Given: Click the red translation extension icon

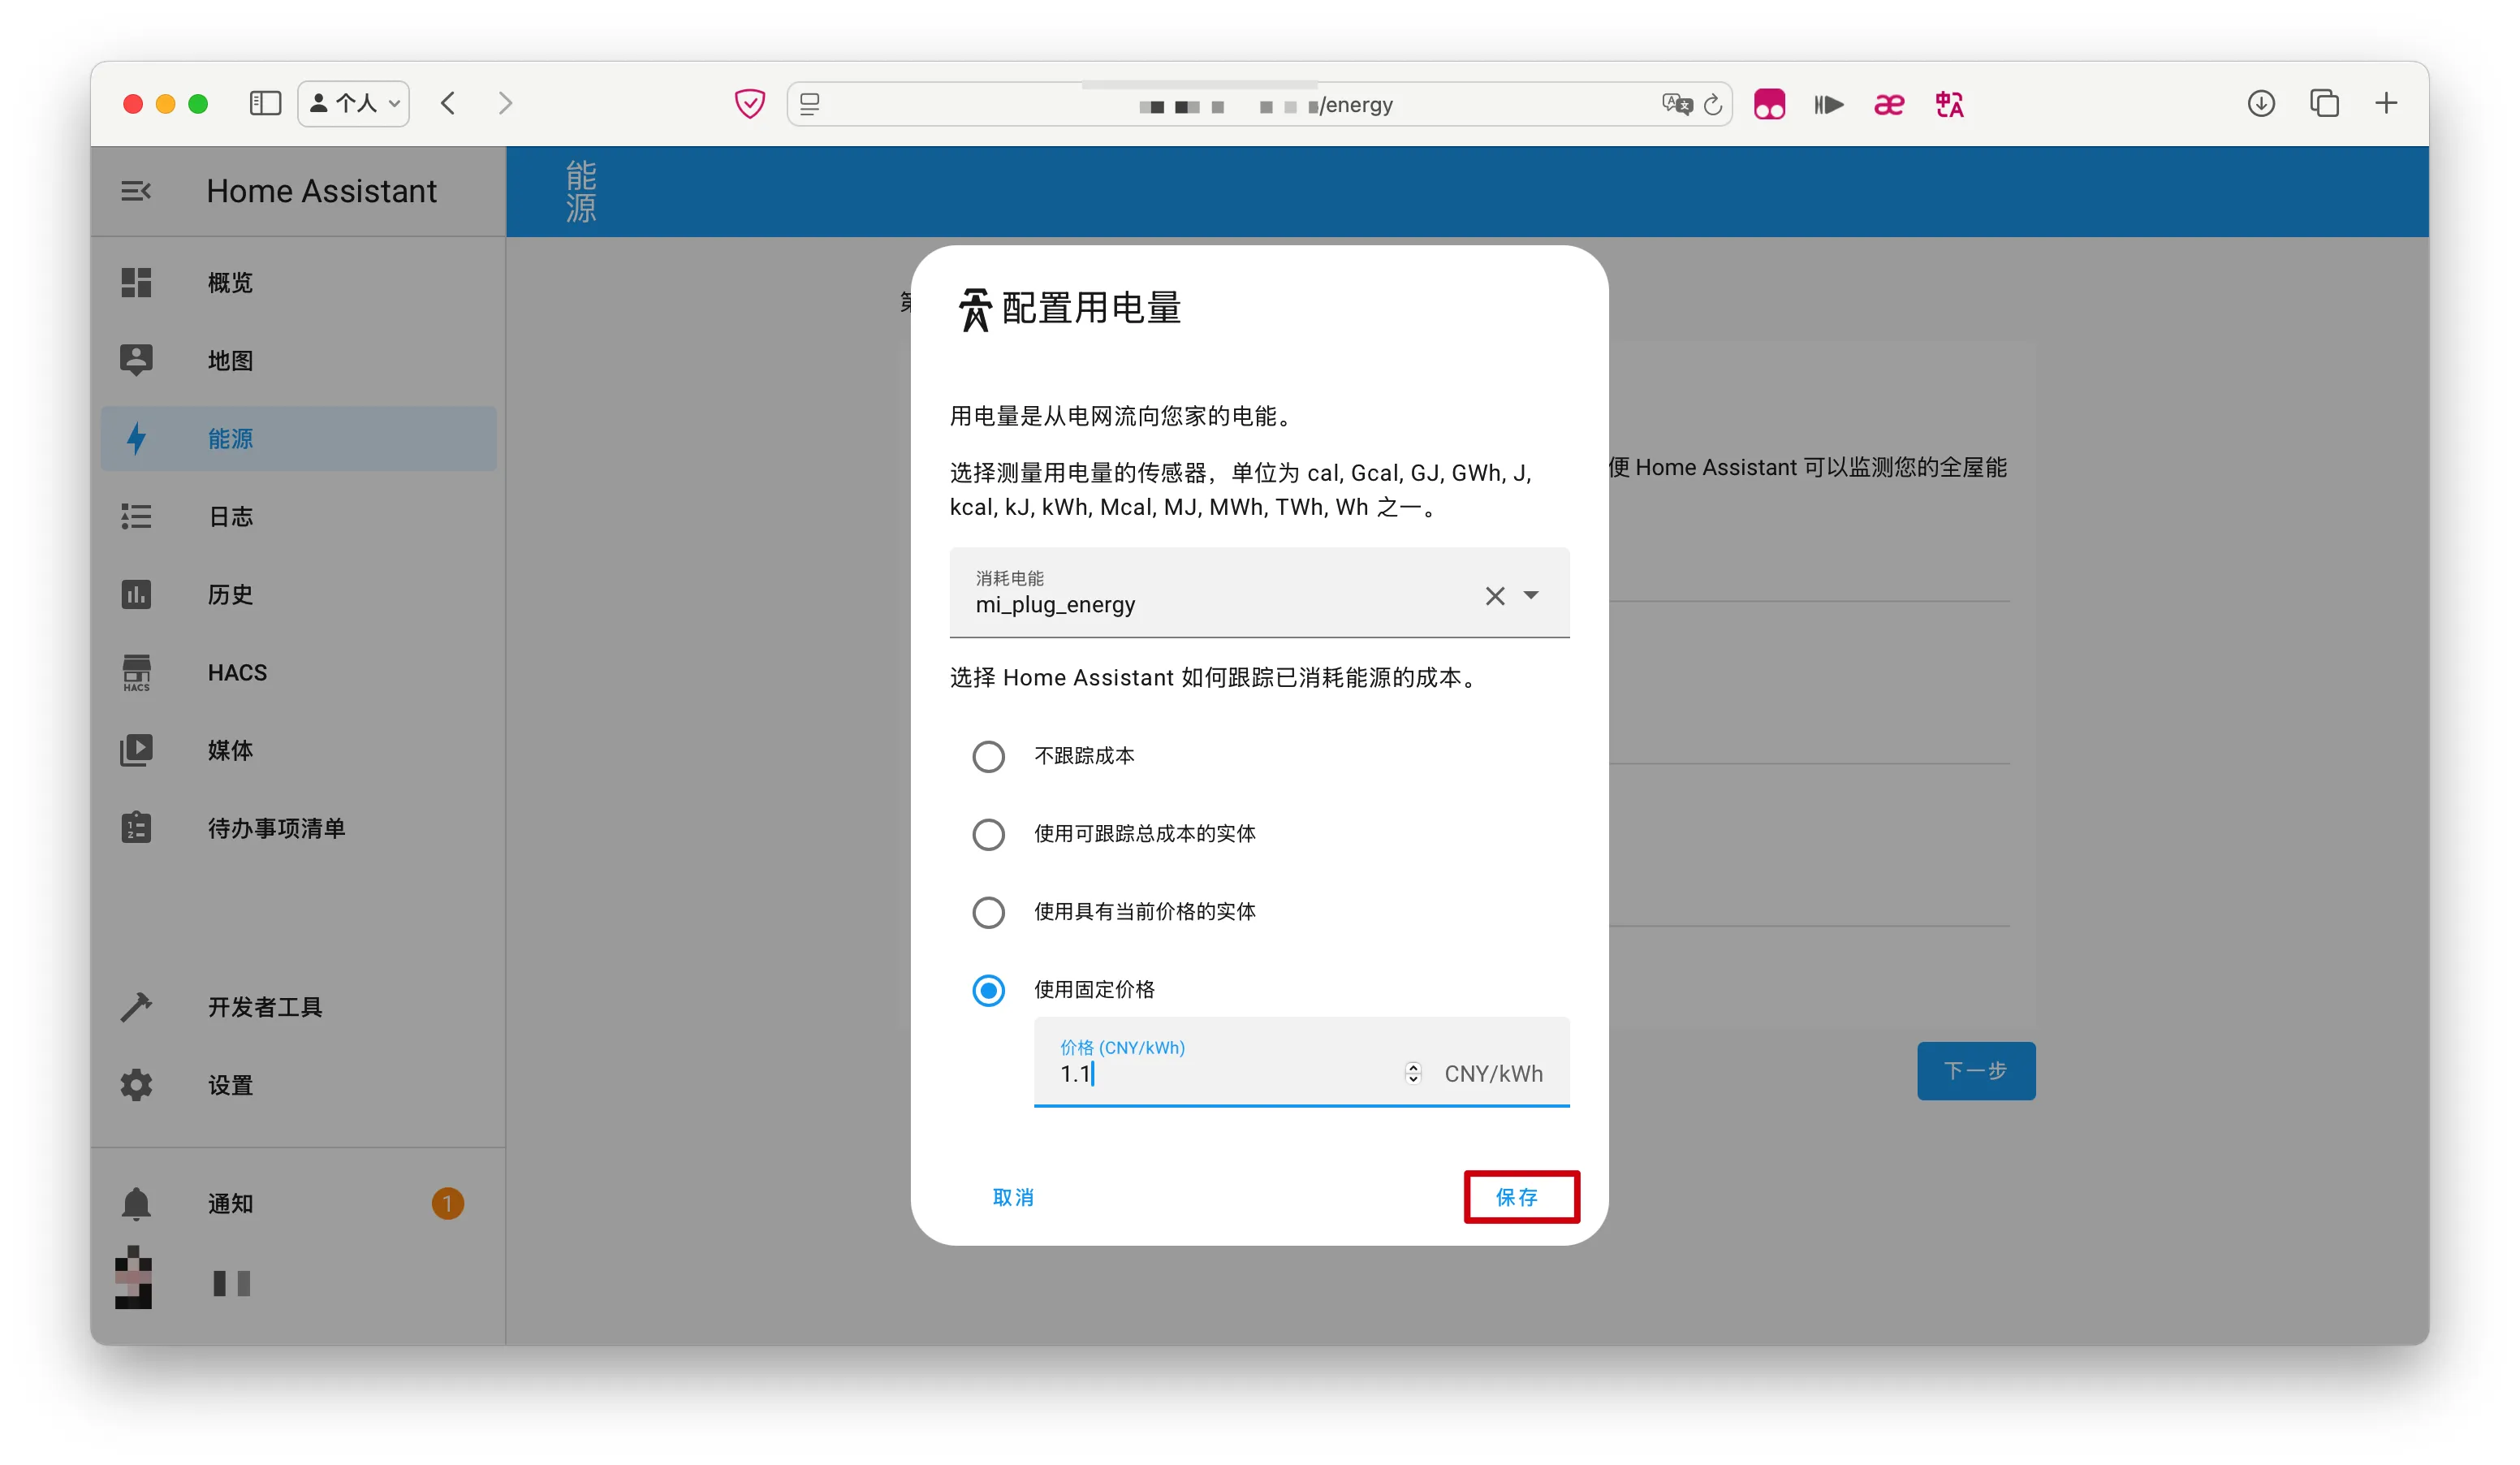Looking at the screenshot, I should tap(1949, 104).
